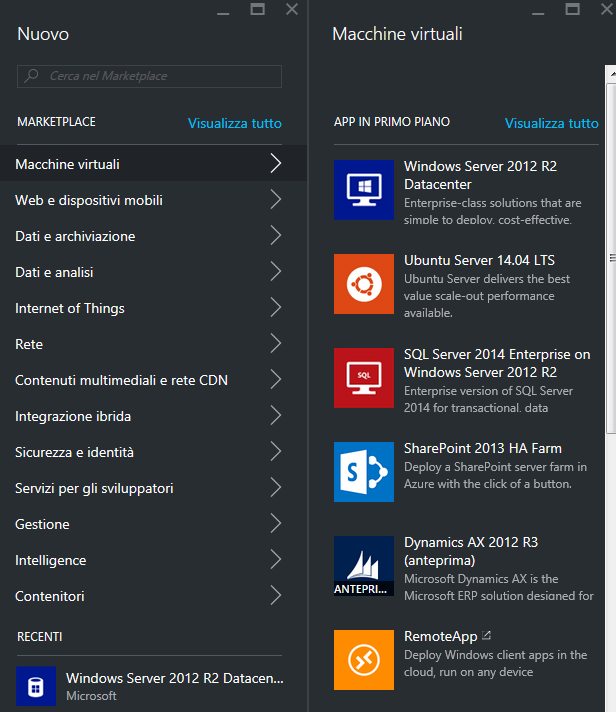Click the red SQL Server 2014 icon
The width and height of the screenshot is (616, 712).
(x=363, y=377)
